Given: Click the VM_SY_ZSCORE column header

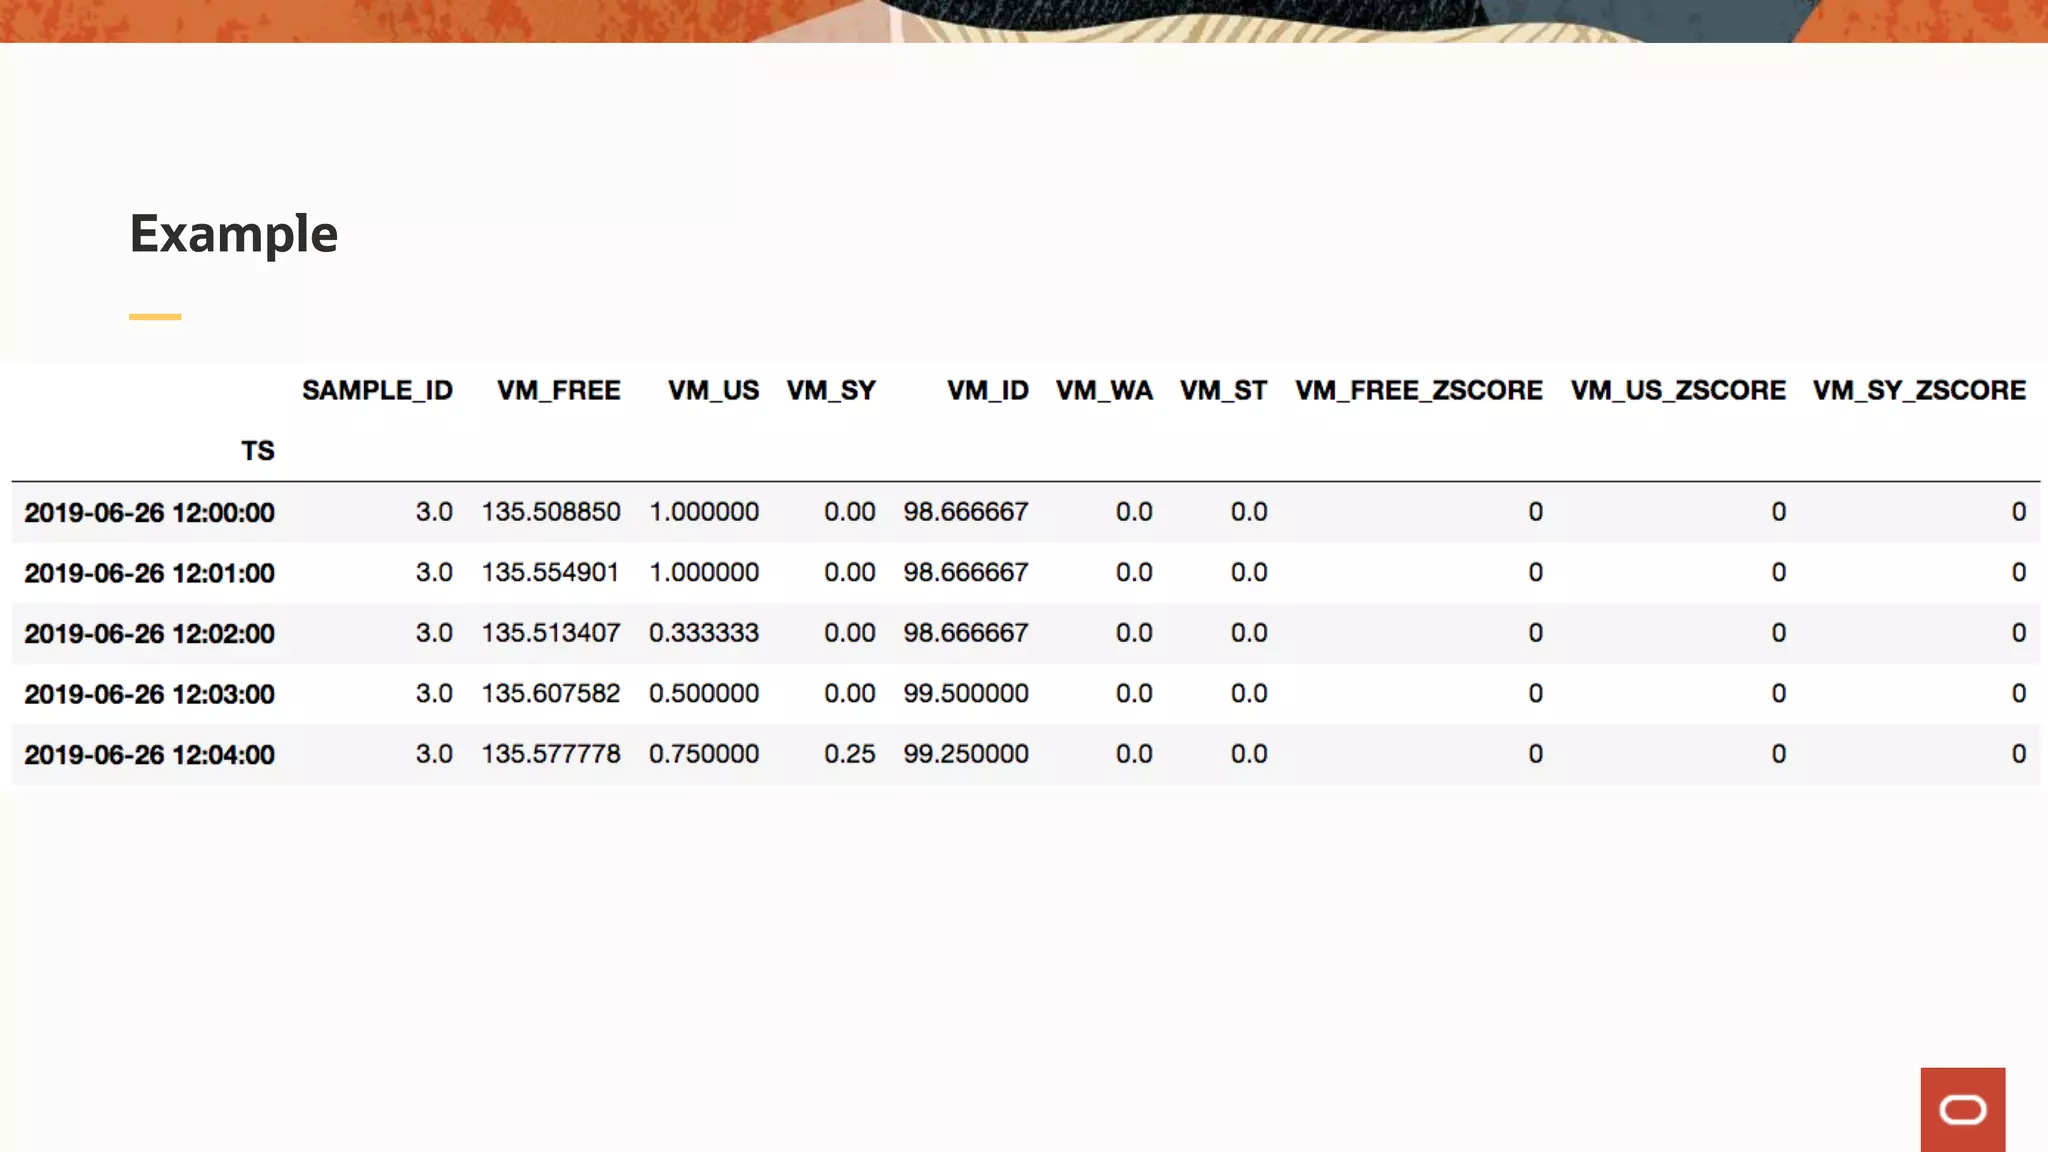Looking at the screenshot, I should [x=1919, y=390].
